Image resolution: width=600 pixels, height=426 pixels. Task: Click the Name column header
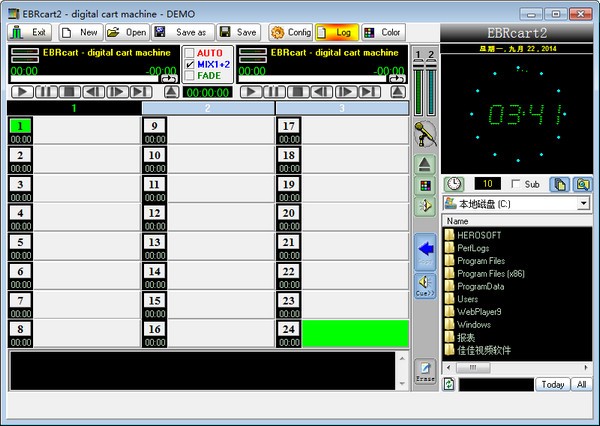point(517,221)
